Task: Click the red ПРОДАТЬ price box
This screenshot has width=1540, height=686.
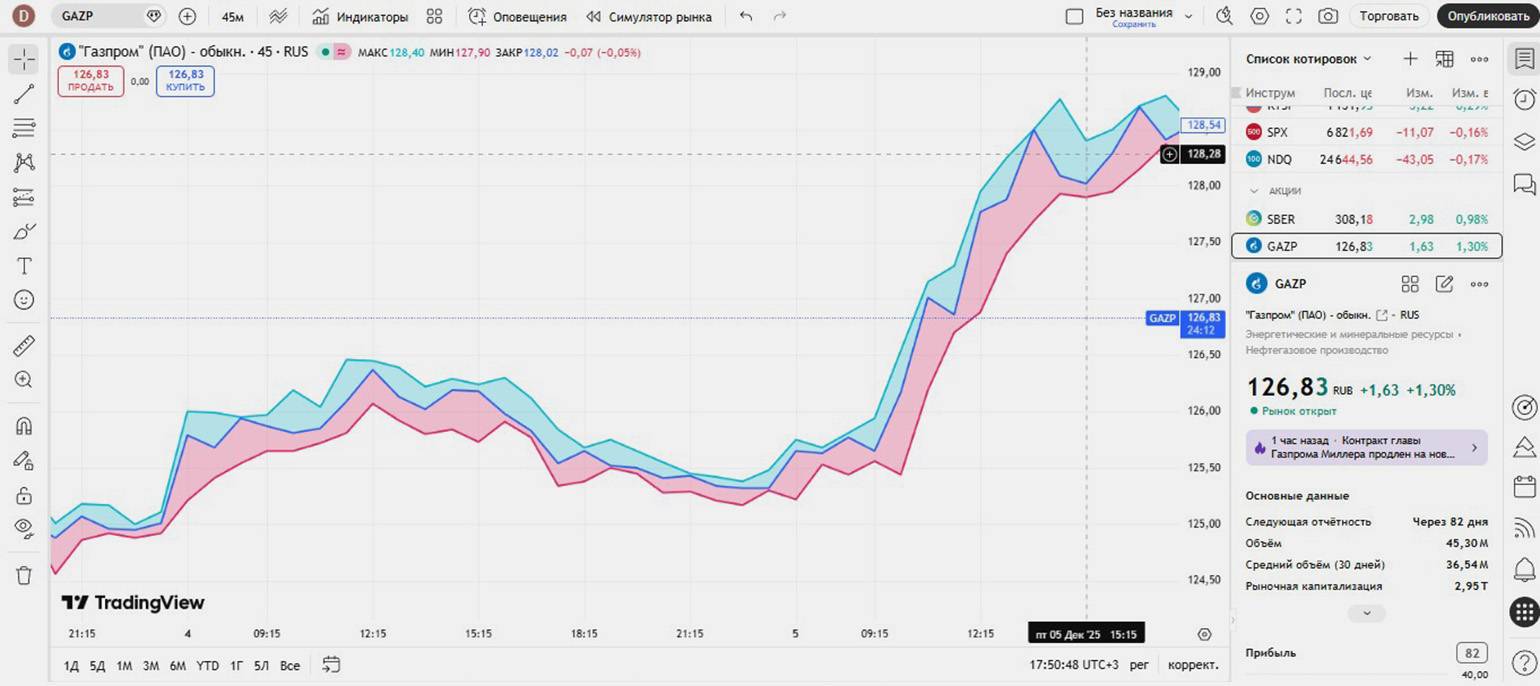Action: coord(90,81)
